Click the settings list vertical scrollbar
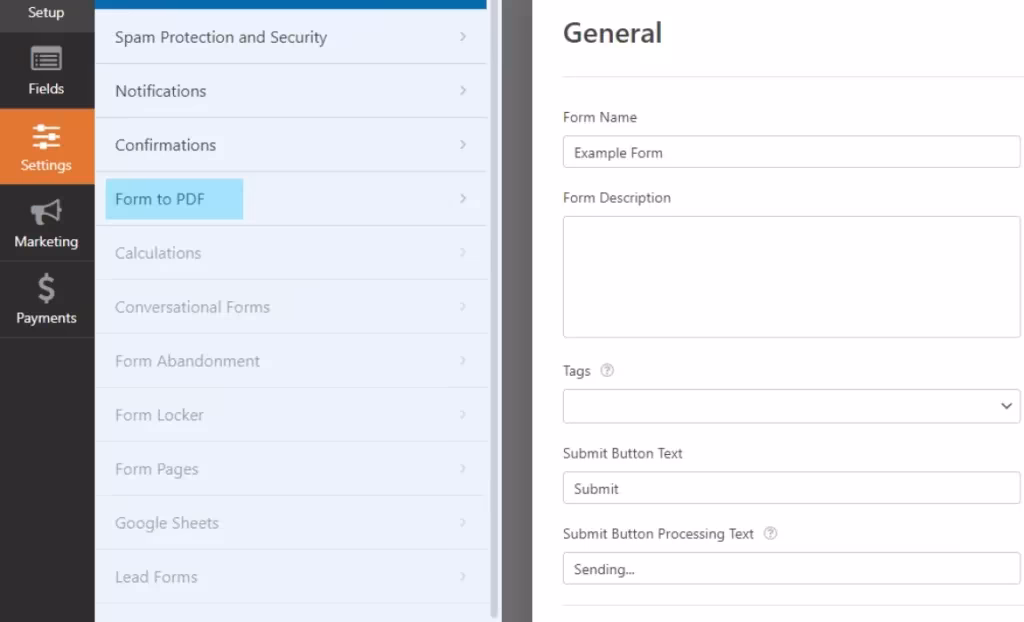 pos(493,300)
